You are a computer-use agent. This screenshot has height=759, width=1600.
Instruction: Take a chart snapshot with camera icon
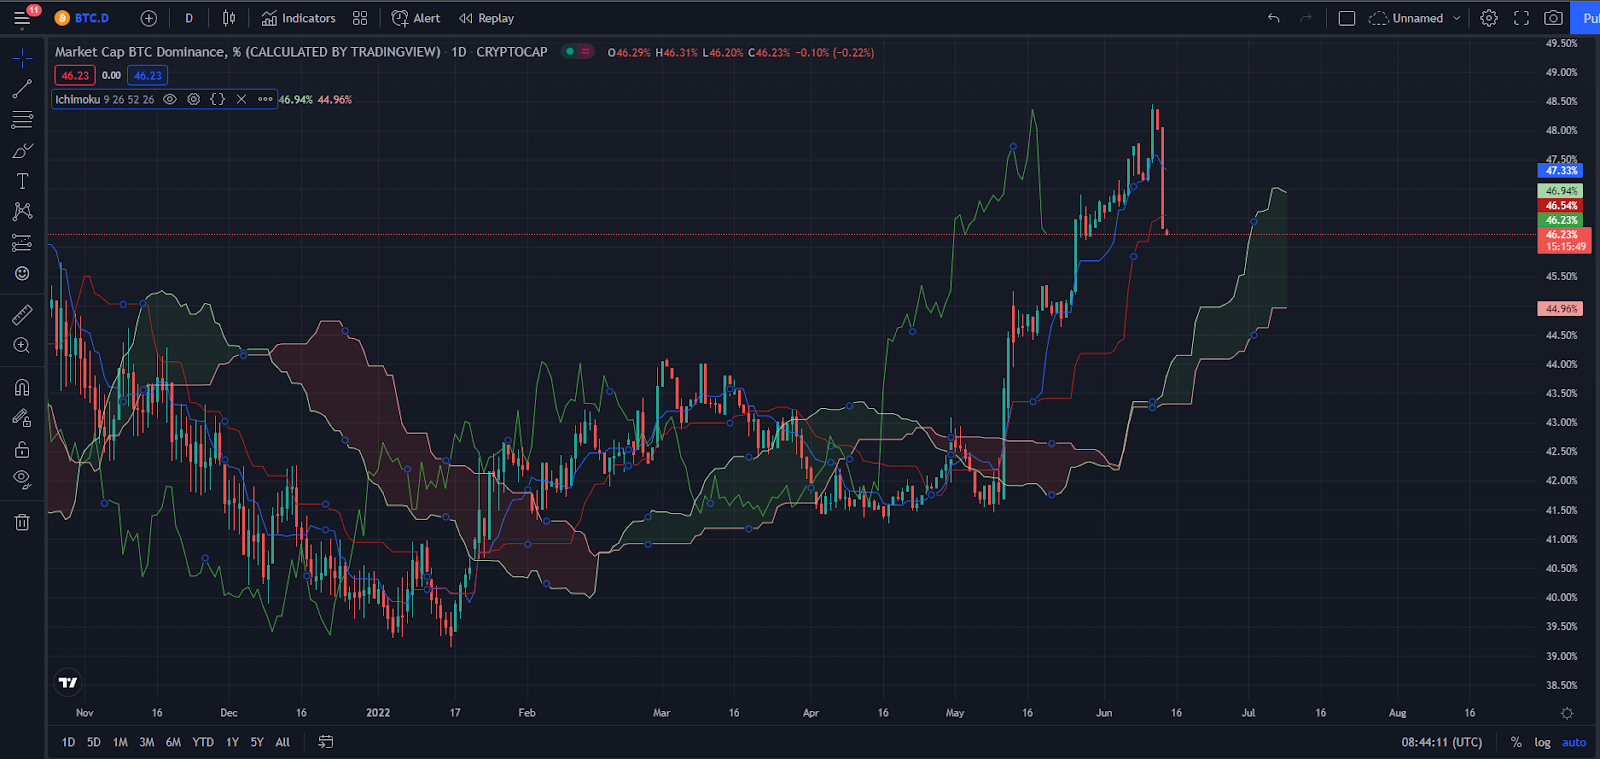[x=1553, y=18]
